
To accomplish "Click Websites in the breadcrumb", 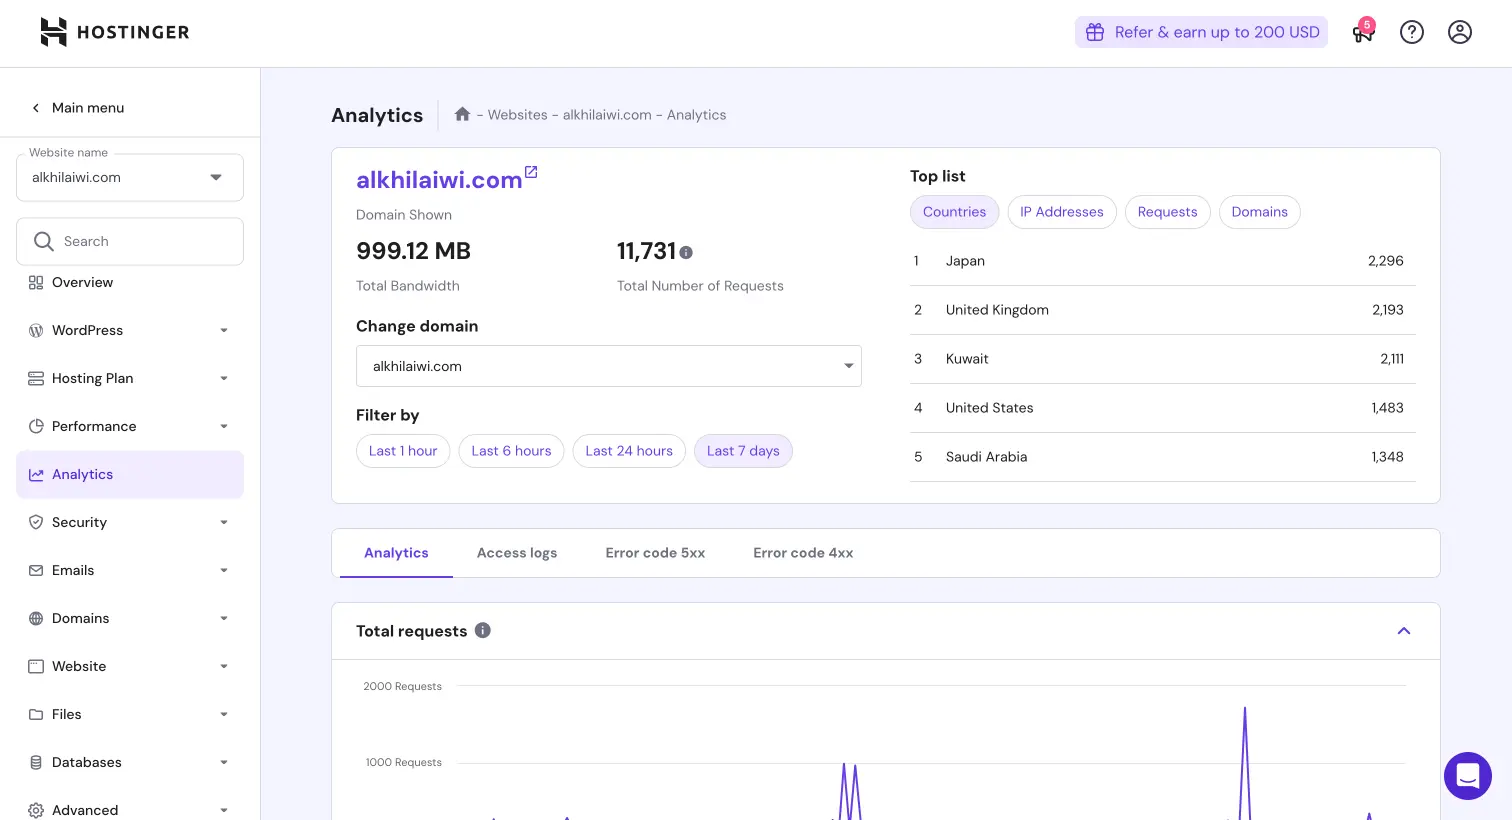I will pyautogui.click(x=517, y=115).
